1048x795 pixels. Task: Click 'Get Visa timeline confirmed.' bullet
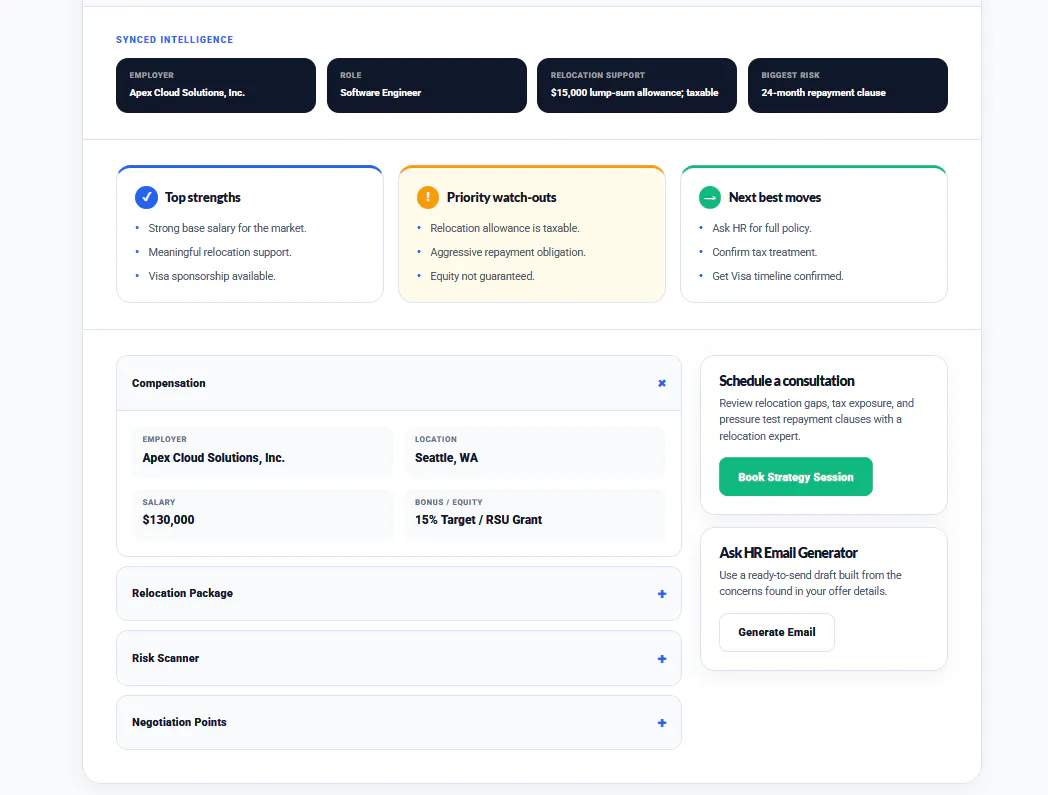(778, 276)
